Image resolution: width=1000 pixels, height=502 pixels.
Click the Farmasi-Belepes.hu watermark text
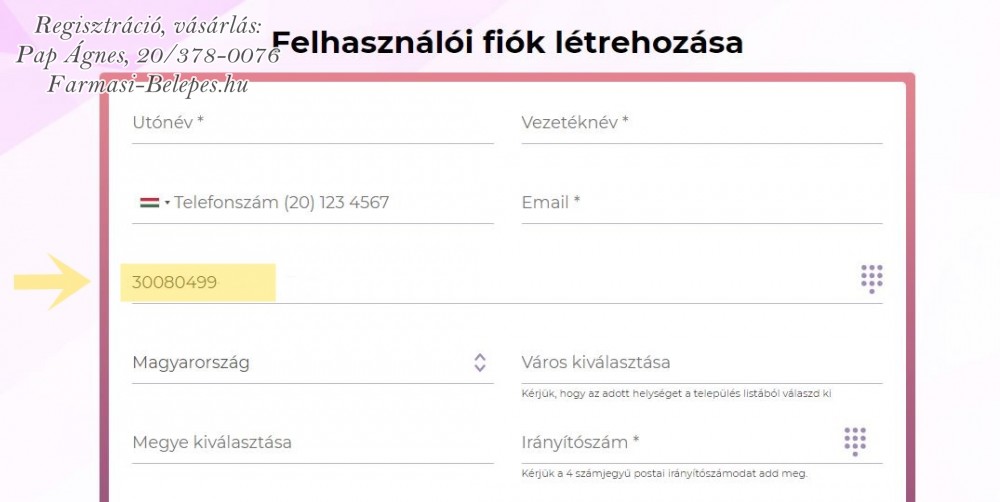[148, 84]
